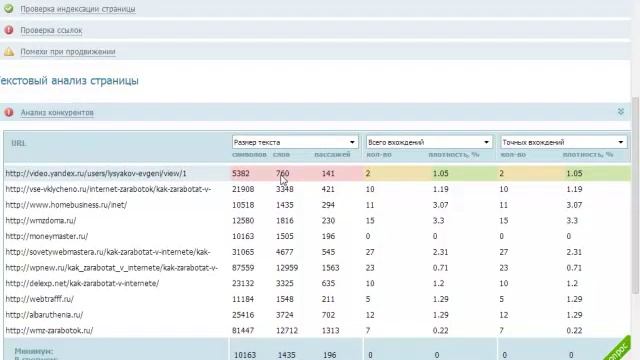640x360 pixels.
Task: Open the Анализ конкурентов link
Action: [x=57, y=112]
